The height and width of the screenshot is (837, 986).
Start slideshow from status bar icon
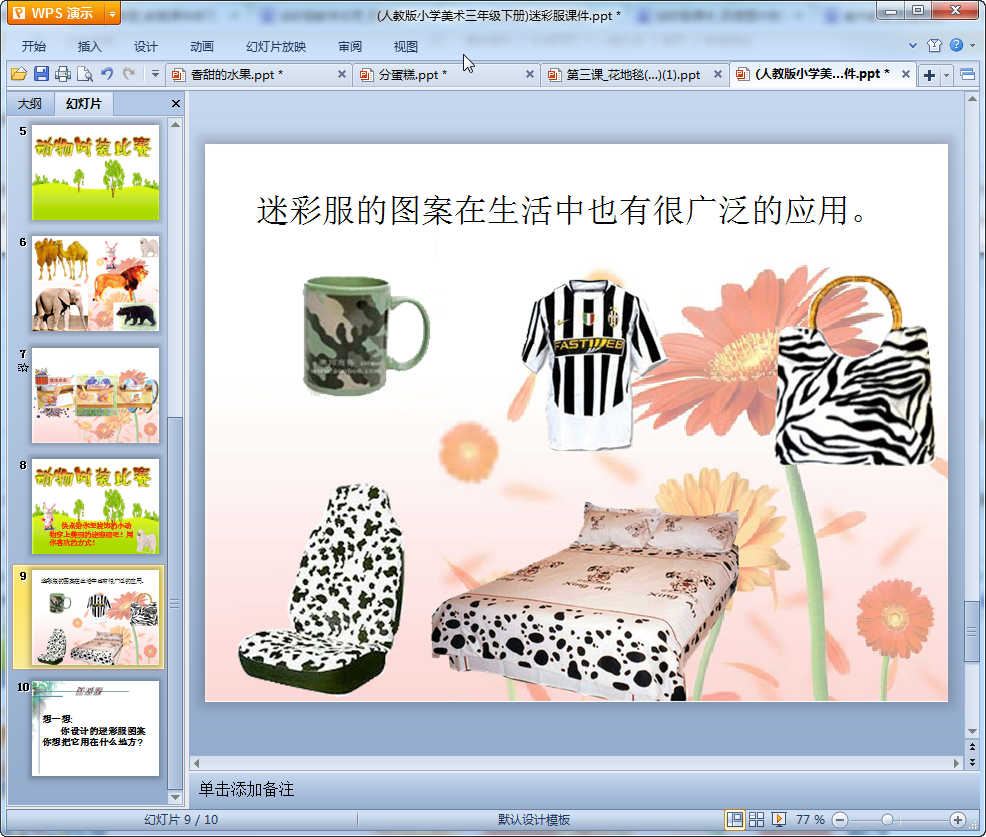[x=779, y=820]
